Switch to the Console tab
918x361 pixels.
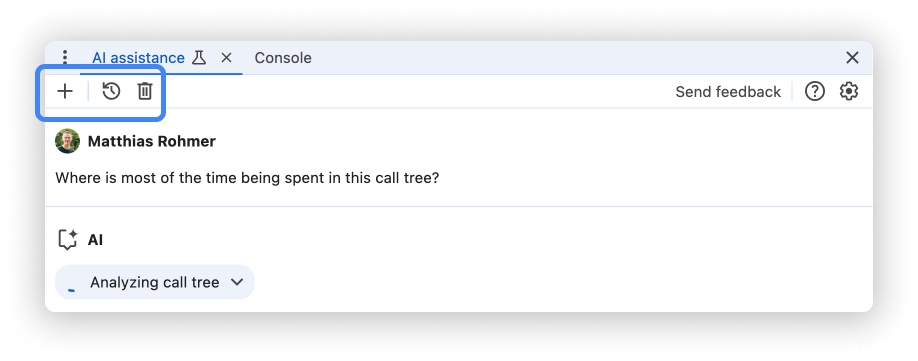tap(283, 58)
